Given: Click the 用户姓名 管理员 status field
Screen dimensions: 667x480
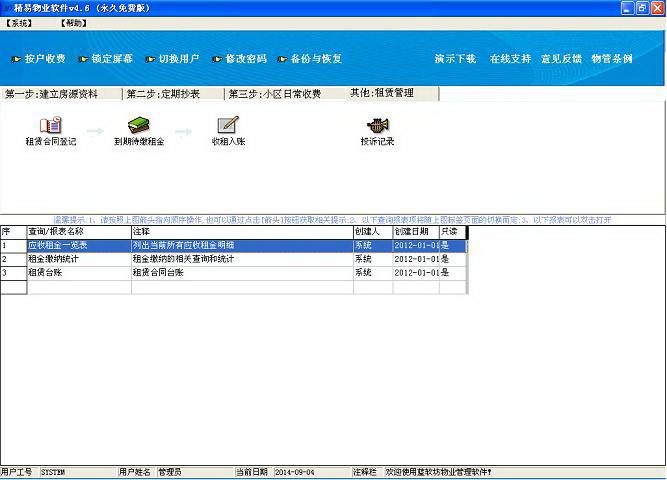Looking at the screenshot, I should 195,472.
